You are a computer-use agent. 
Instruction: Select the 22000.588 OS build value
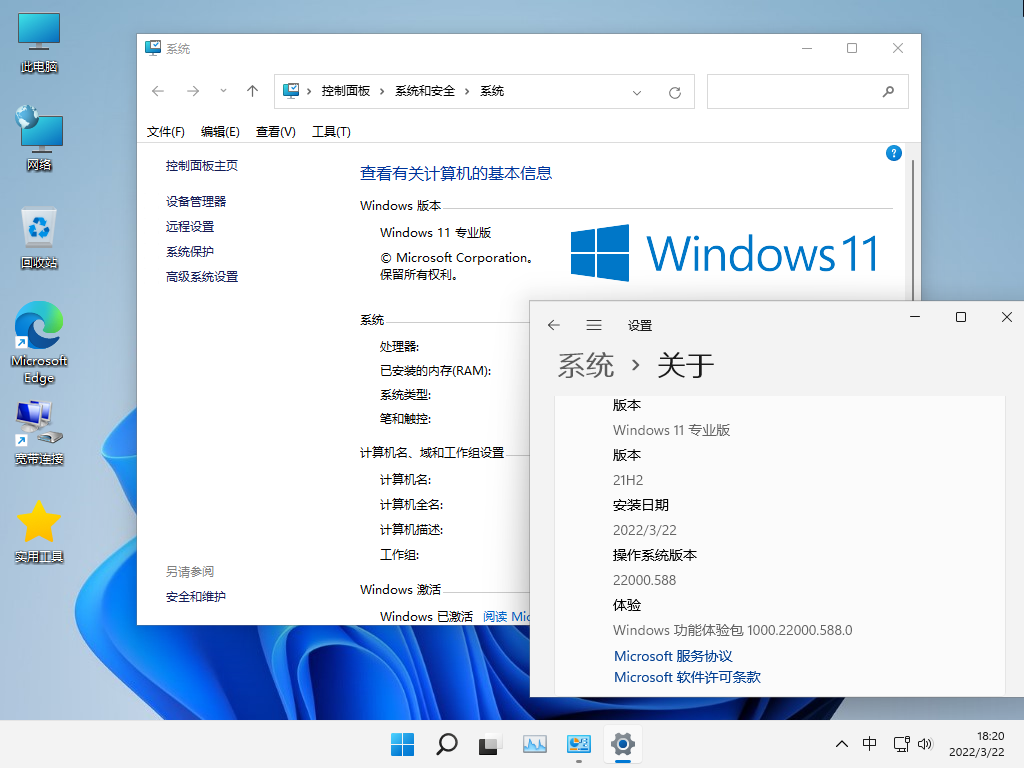pyautogui.click(x=644, y=581)
